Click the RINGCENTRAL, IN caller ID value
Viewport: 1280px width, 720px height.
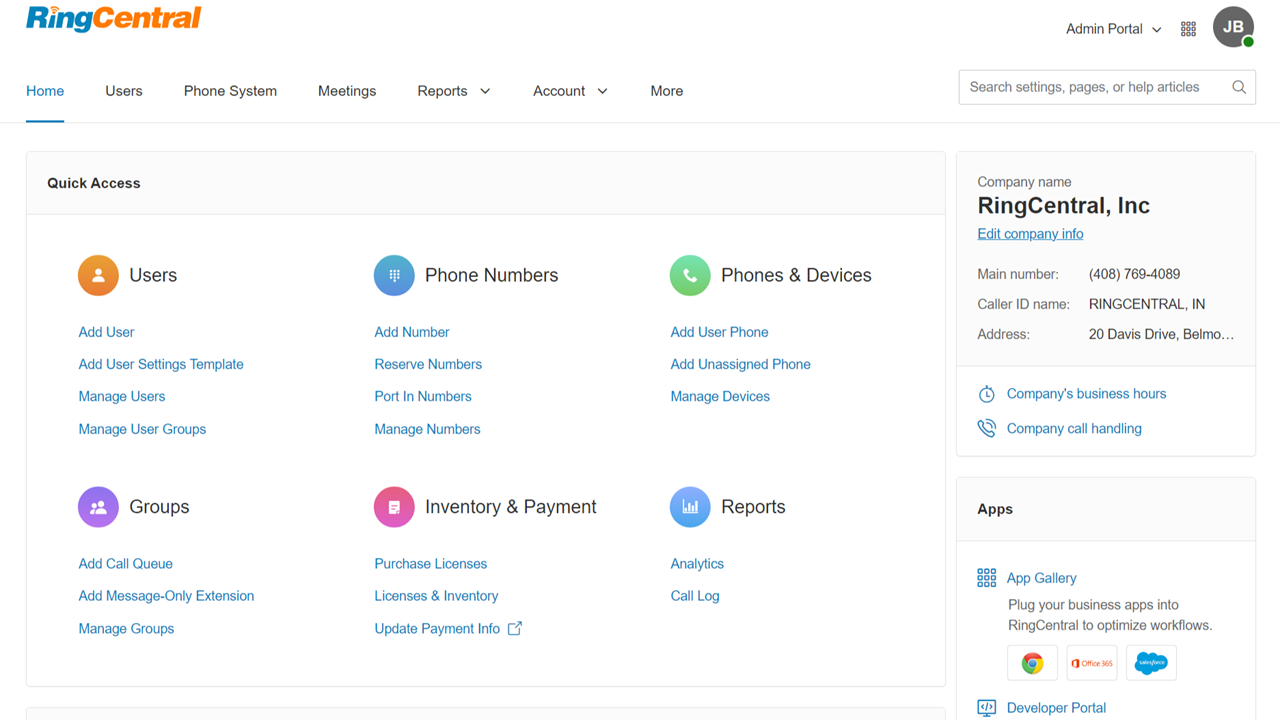(x=1146, y=304)
